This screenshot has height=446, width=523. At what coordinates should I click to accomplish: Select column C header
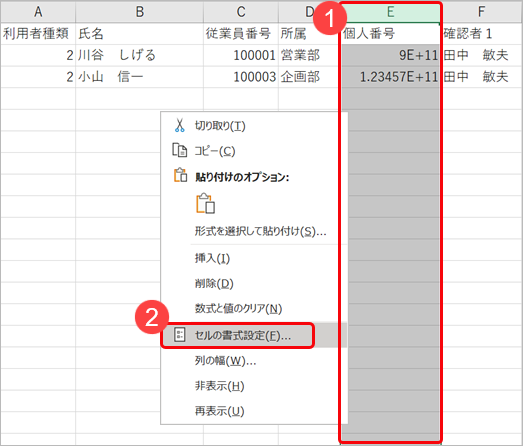[241, 12]
